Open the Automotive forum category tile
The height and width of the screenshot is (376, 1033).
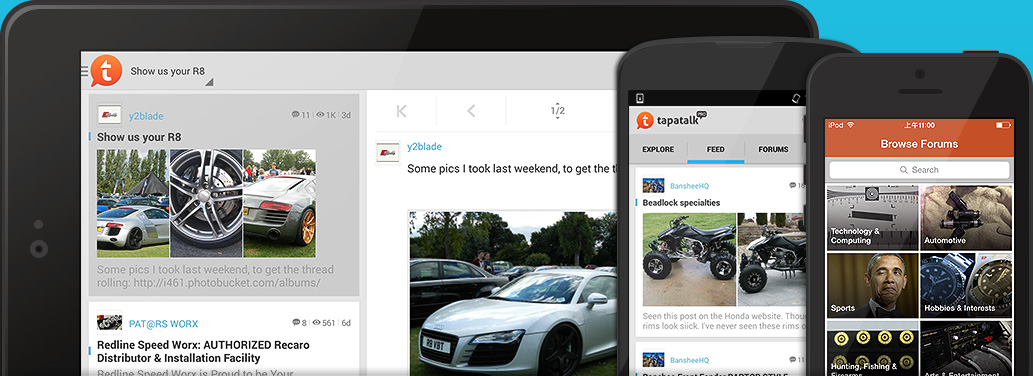pos(966,217)
